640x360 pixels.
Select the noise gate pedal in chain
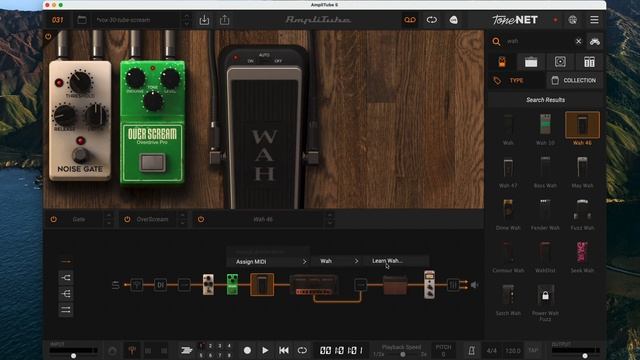(x=208, y=284)
